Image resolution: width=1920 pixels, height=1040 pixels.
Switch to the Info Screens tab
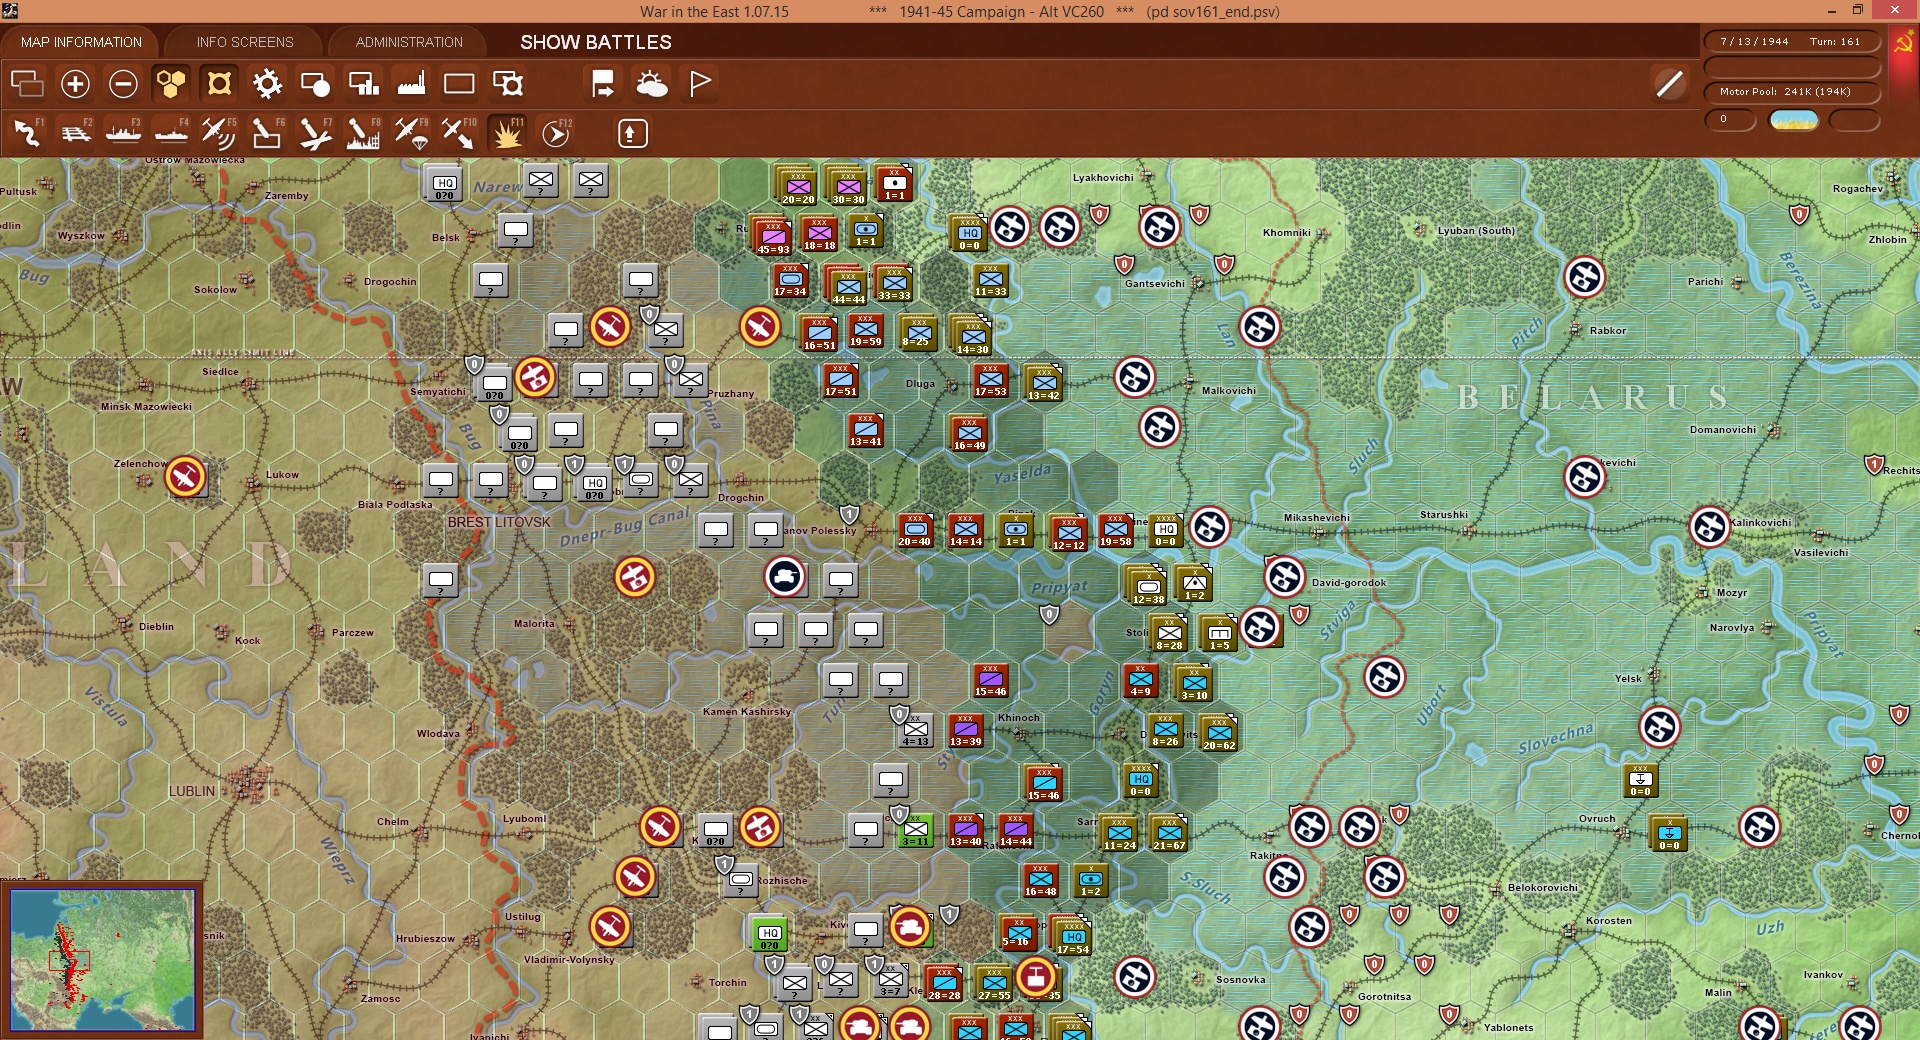(x=245, y=42)
